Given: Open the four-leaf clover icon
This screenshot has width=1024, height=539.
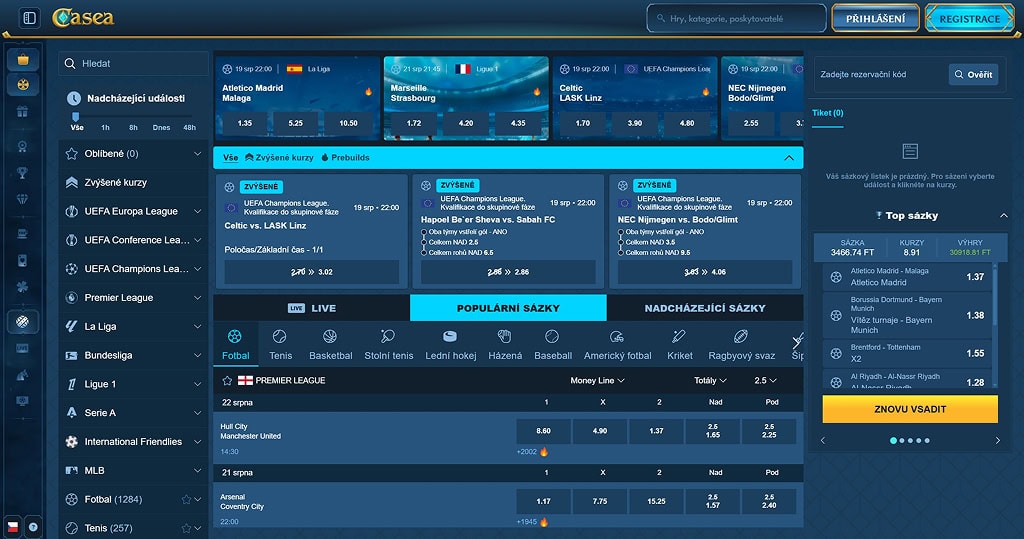Looking at the screenshot, I should (x=23, y=287).
